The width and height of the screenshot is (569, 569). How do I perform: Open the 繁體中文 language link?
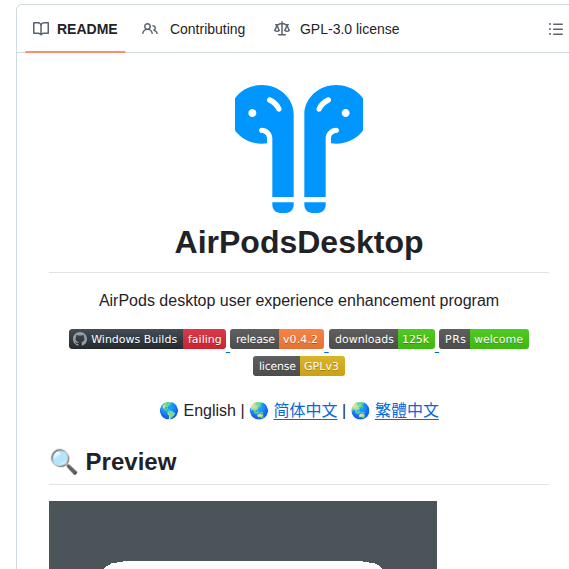(x=407, y=411)
